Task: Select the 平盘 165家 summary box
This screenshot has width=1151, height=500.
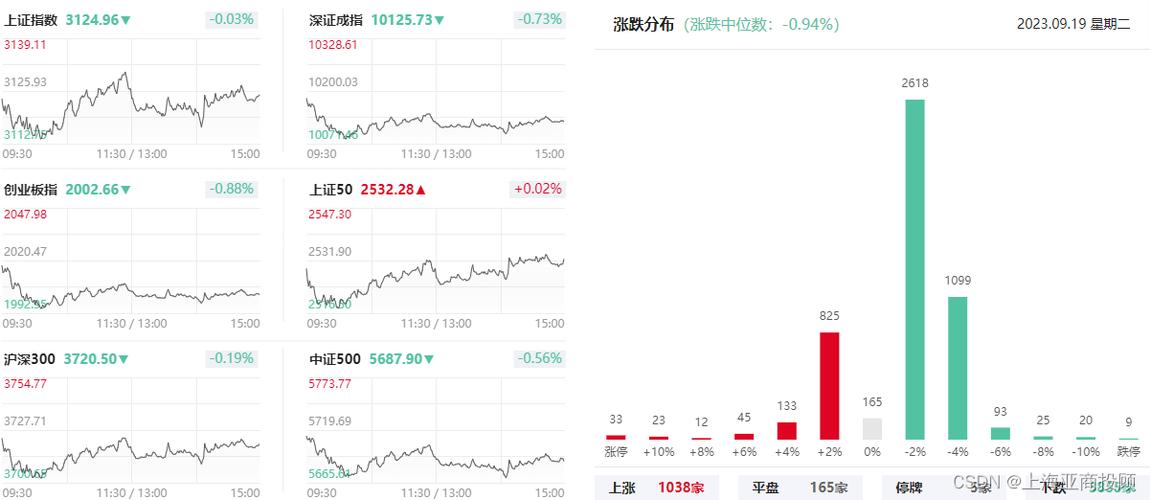Action: [800, 487]
